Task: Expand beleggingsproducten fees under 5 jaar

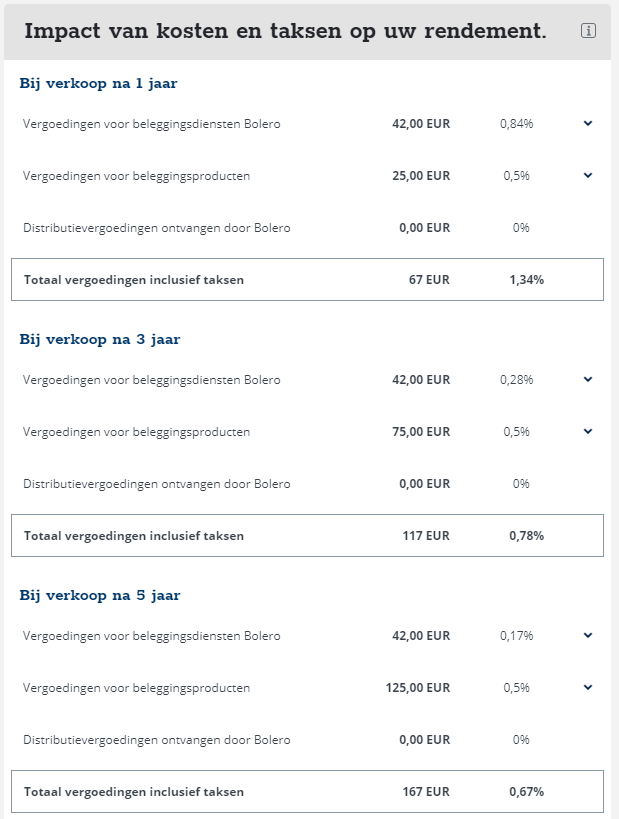Action: coord(588,687)
